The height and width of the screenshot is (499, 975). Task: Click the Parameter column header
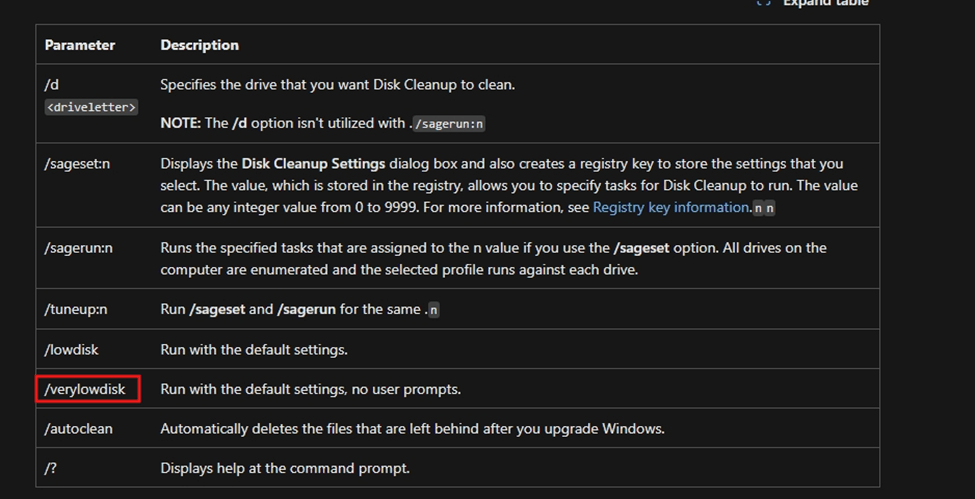click(80, 45)
